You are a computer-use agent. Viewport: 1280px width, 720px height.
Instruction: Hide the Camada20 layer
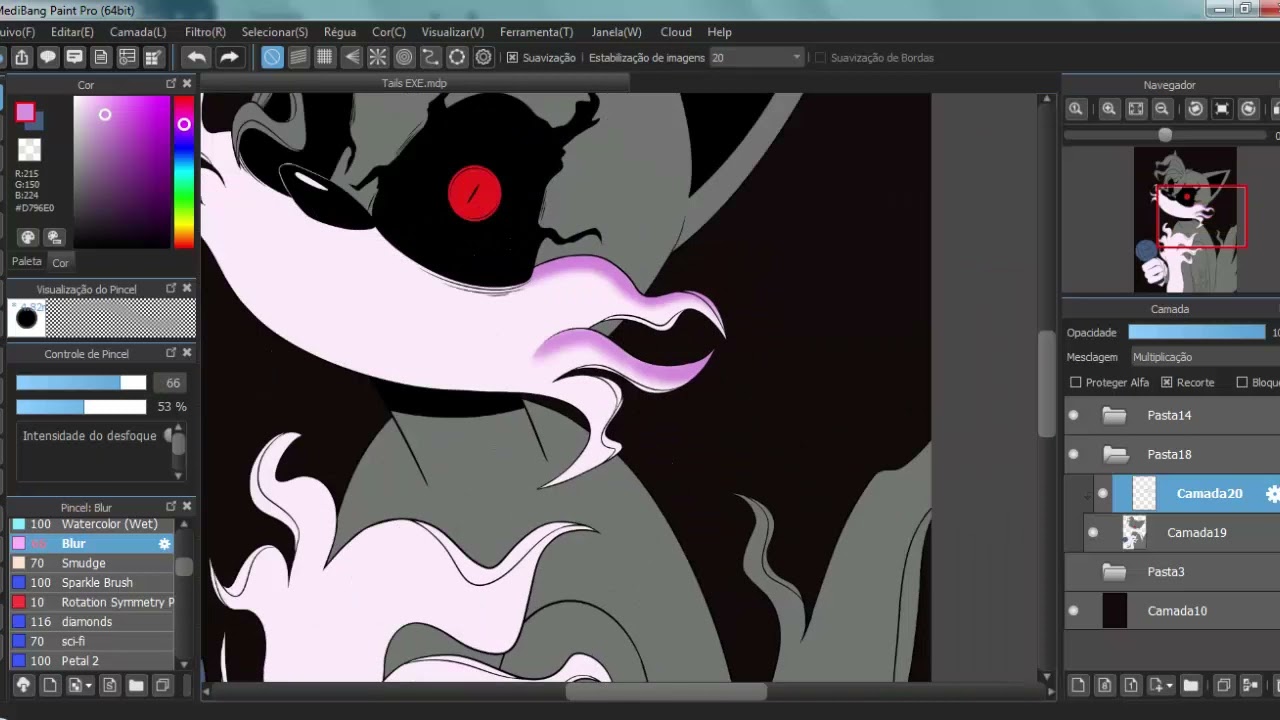[1103, 493]
